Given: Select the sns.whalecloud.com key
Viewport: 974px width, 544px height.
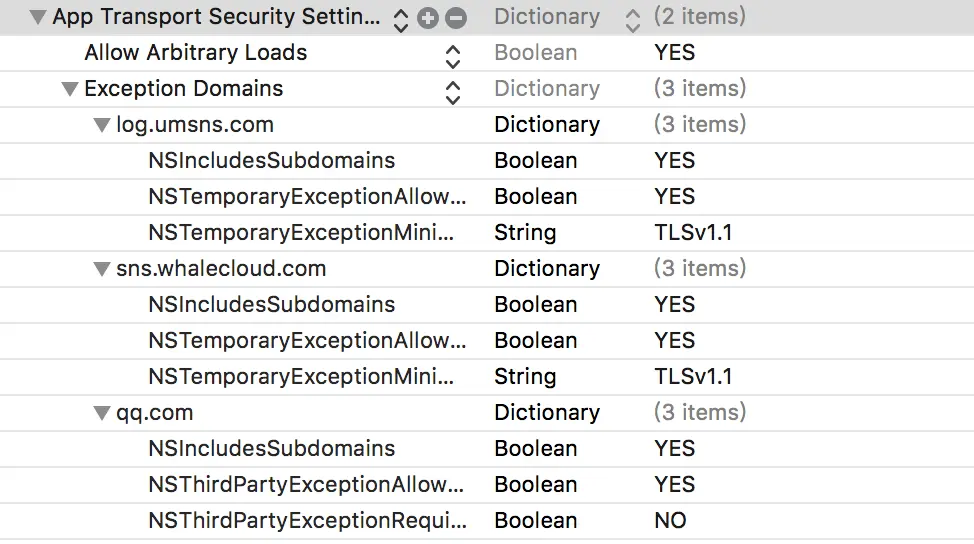Looking at the screenshot, I should tap(221, 269).
